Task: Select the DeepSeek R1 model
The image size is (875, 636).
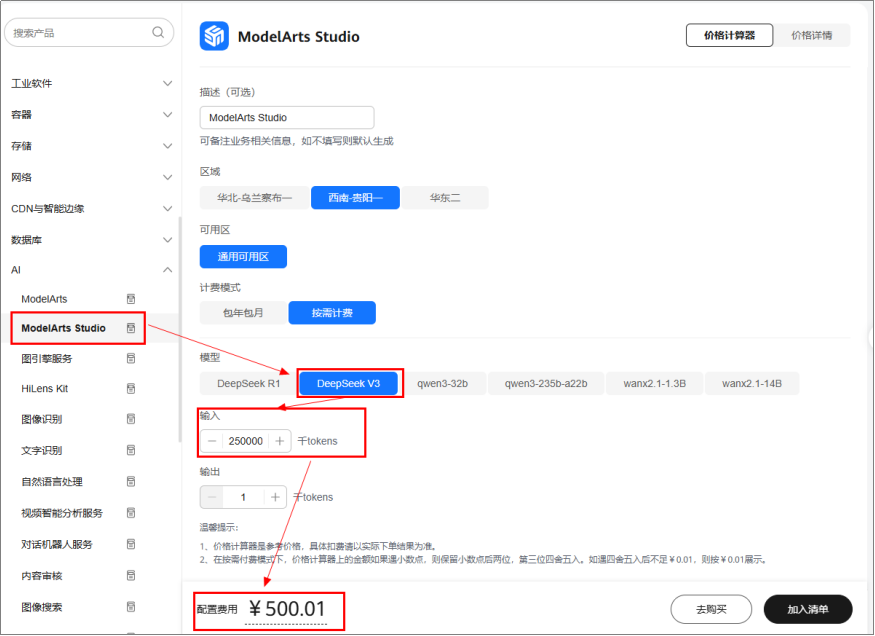Action: (248, 384)
